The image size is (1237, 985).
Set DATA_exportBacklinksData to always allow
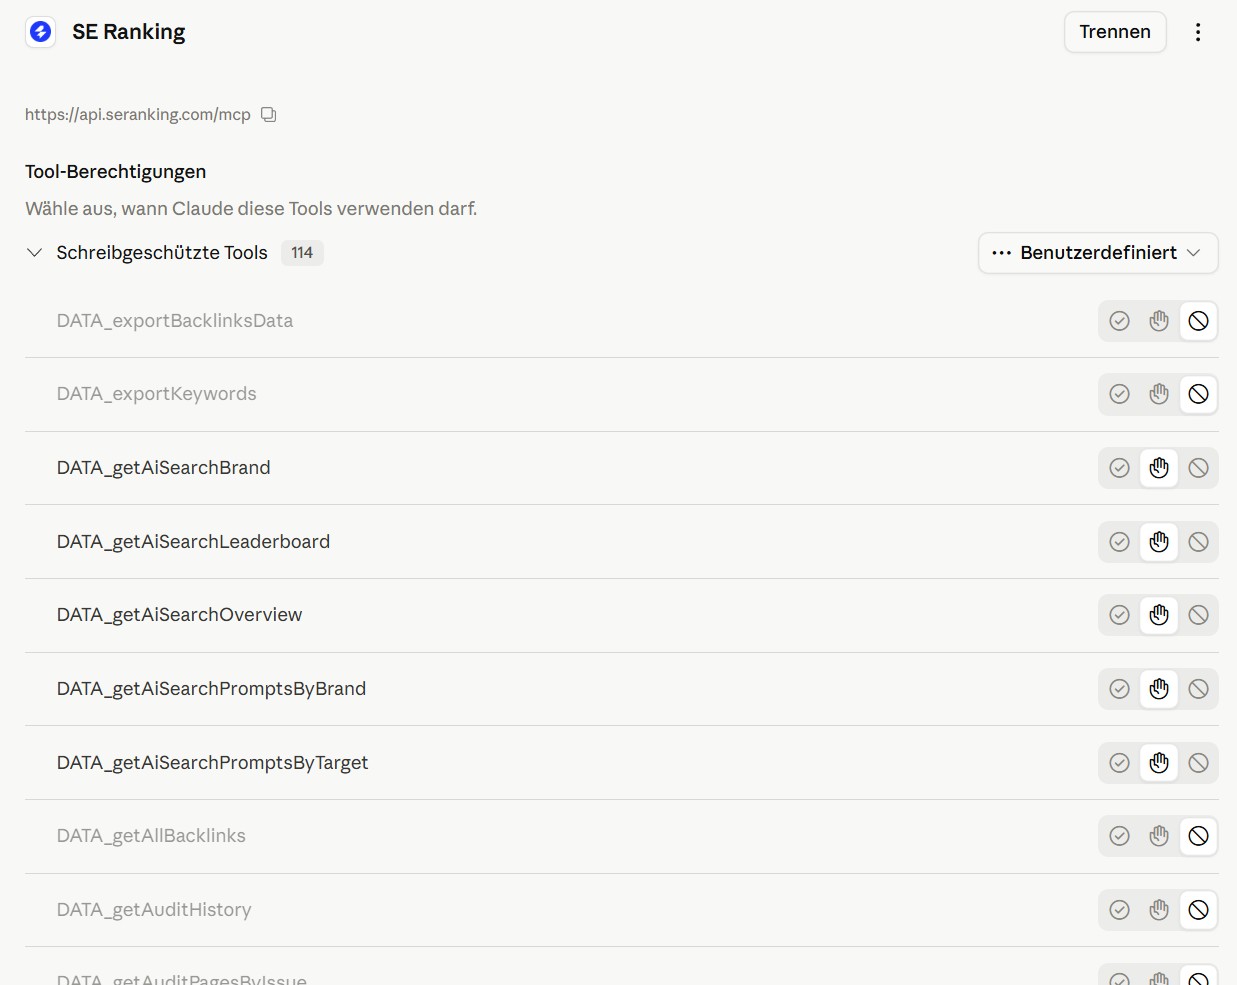pos(1120,321)
